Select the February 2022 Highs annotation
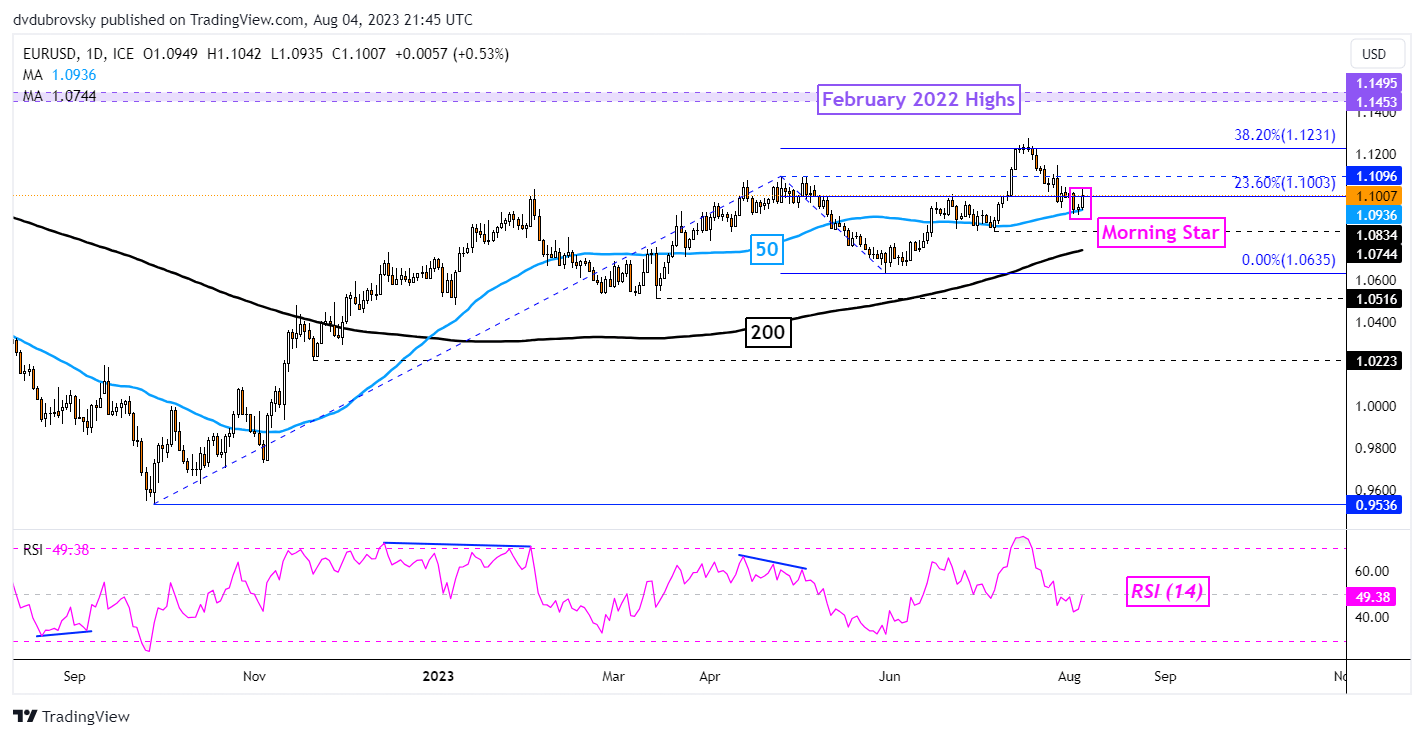1424x738 pixels. point(920,98)
